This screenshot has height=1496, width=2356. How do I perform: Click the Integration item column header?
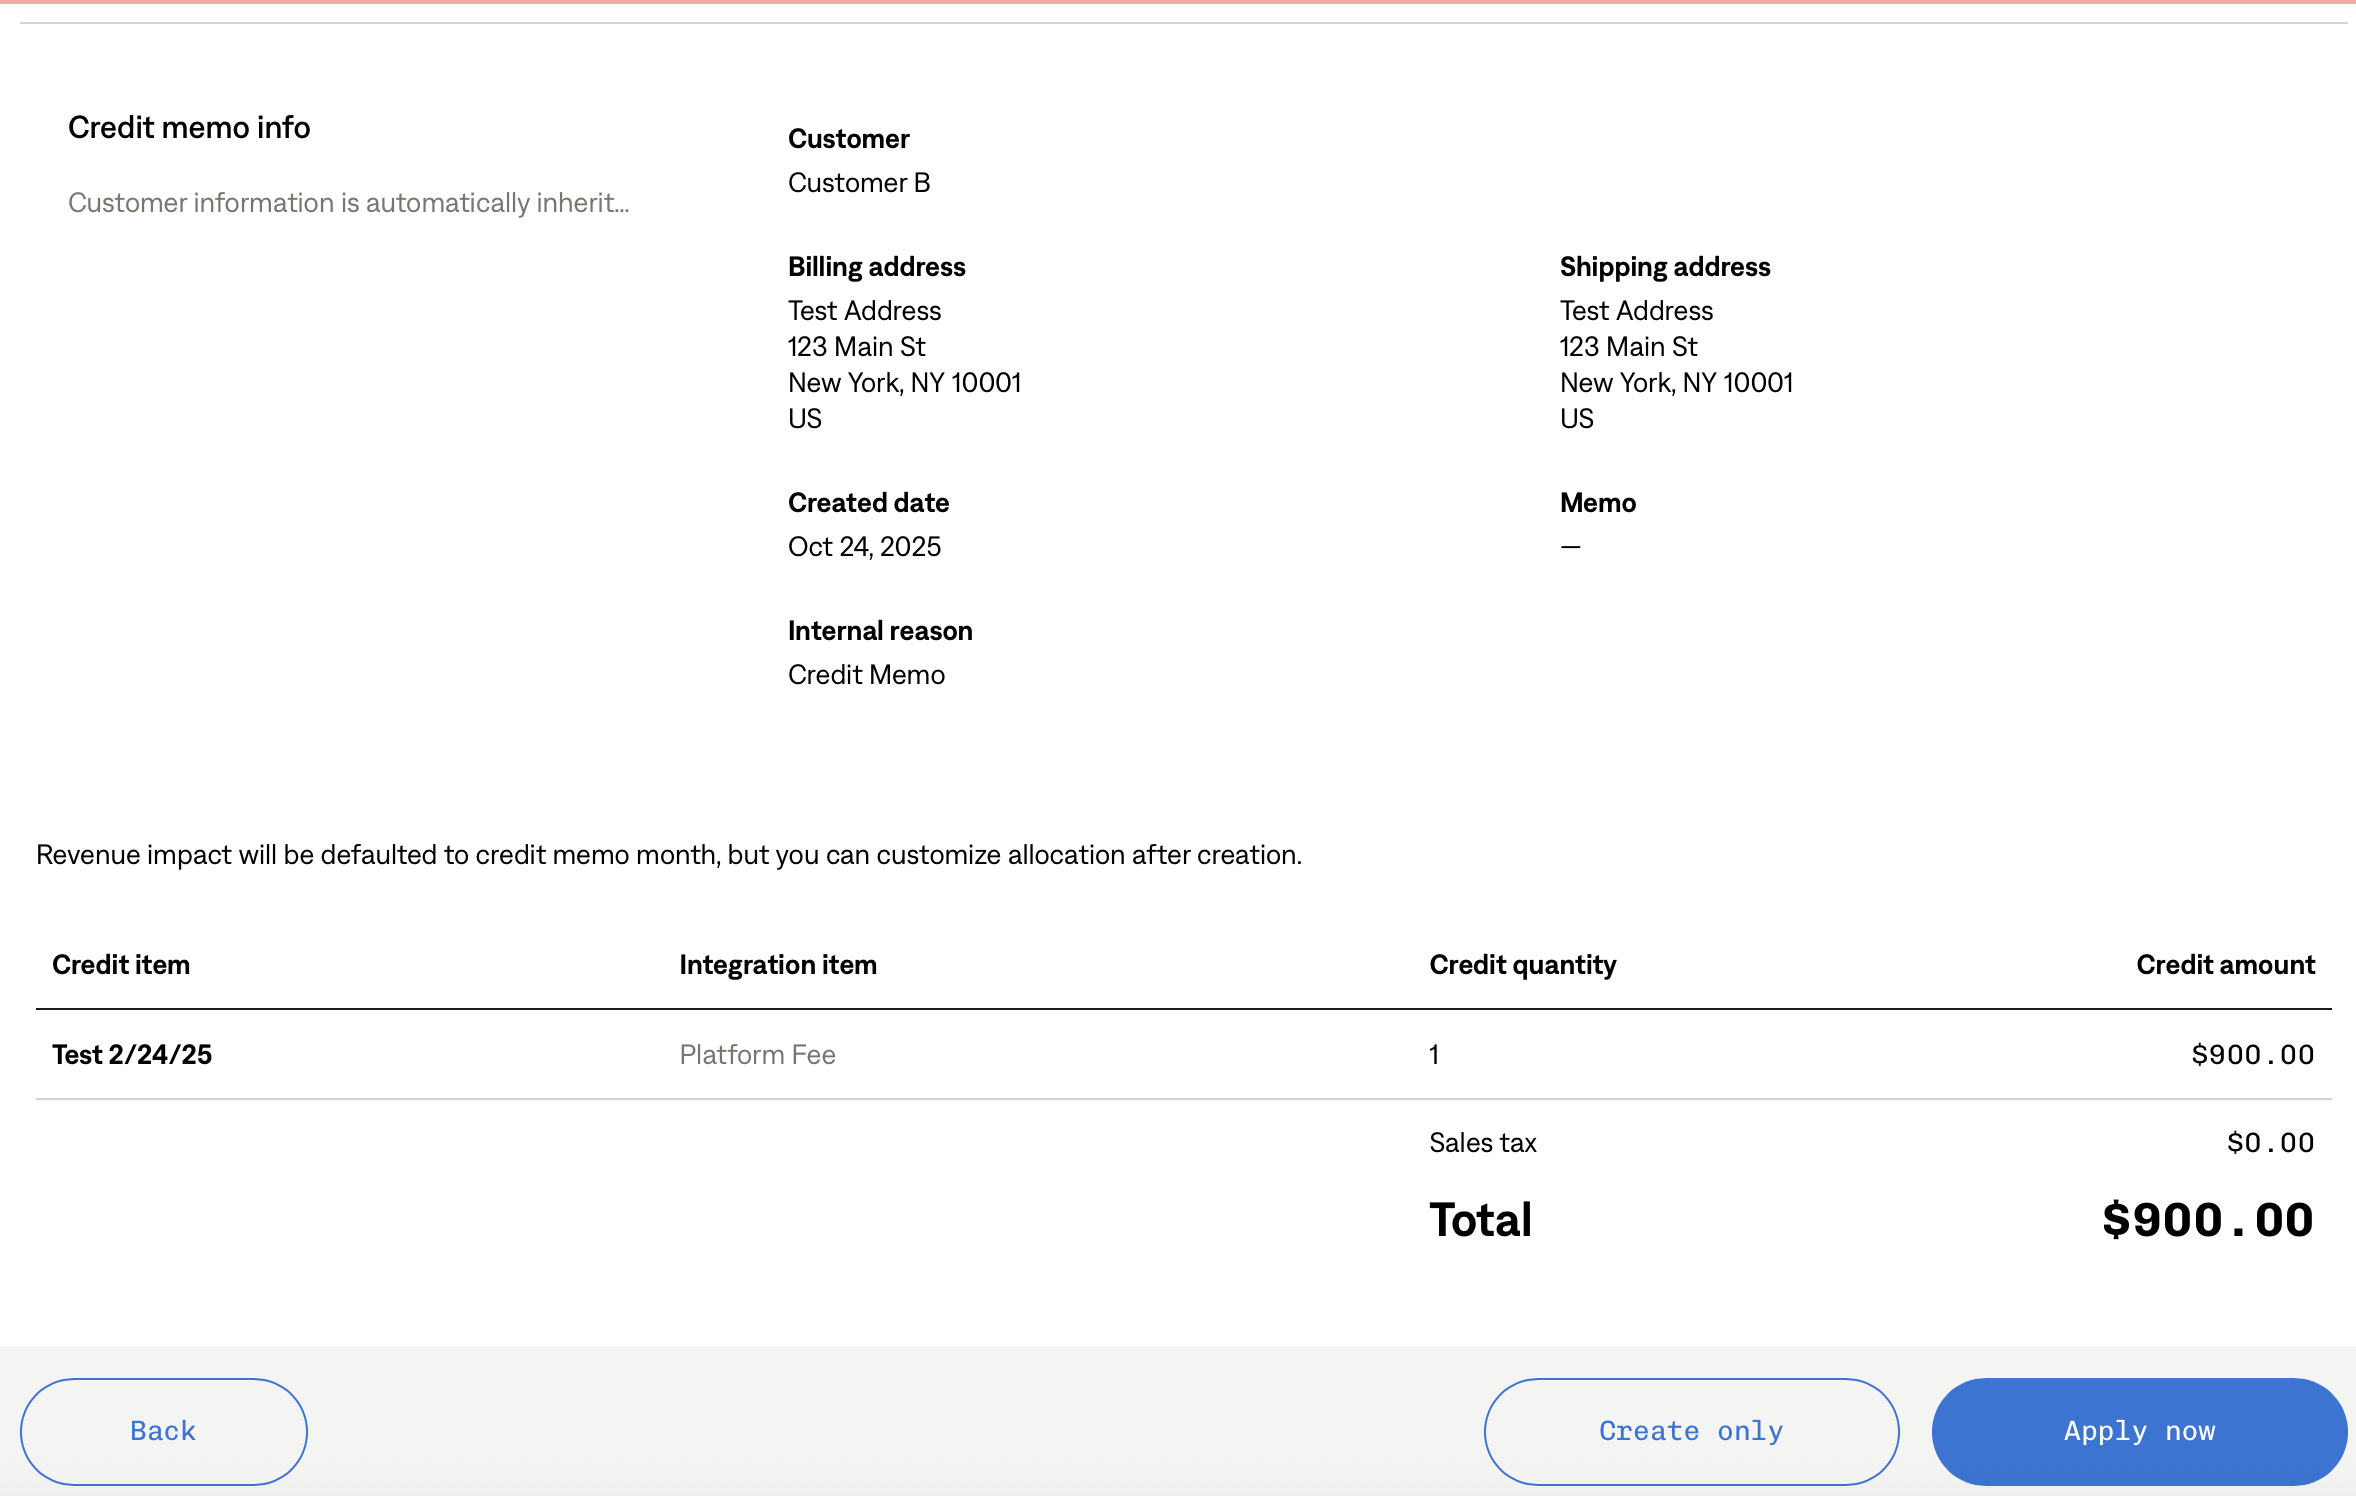(777, 965)
